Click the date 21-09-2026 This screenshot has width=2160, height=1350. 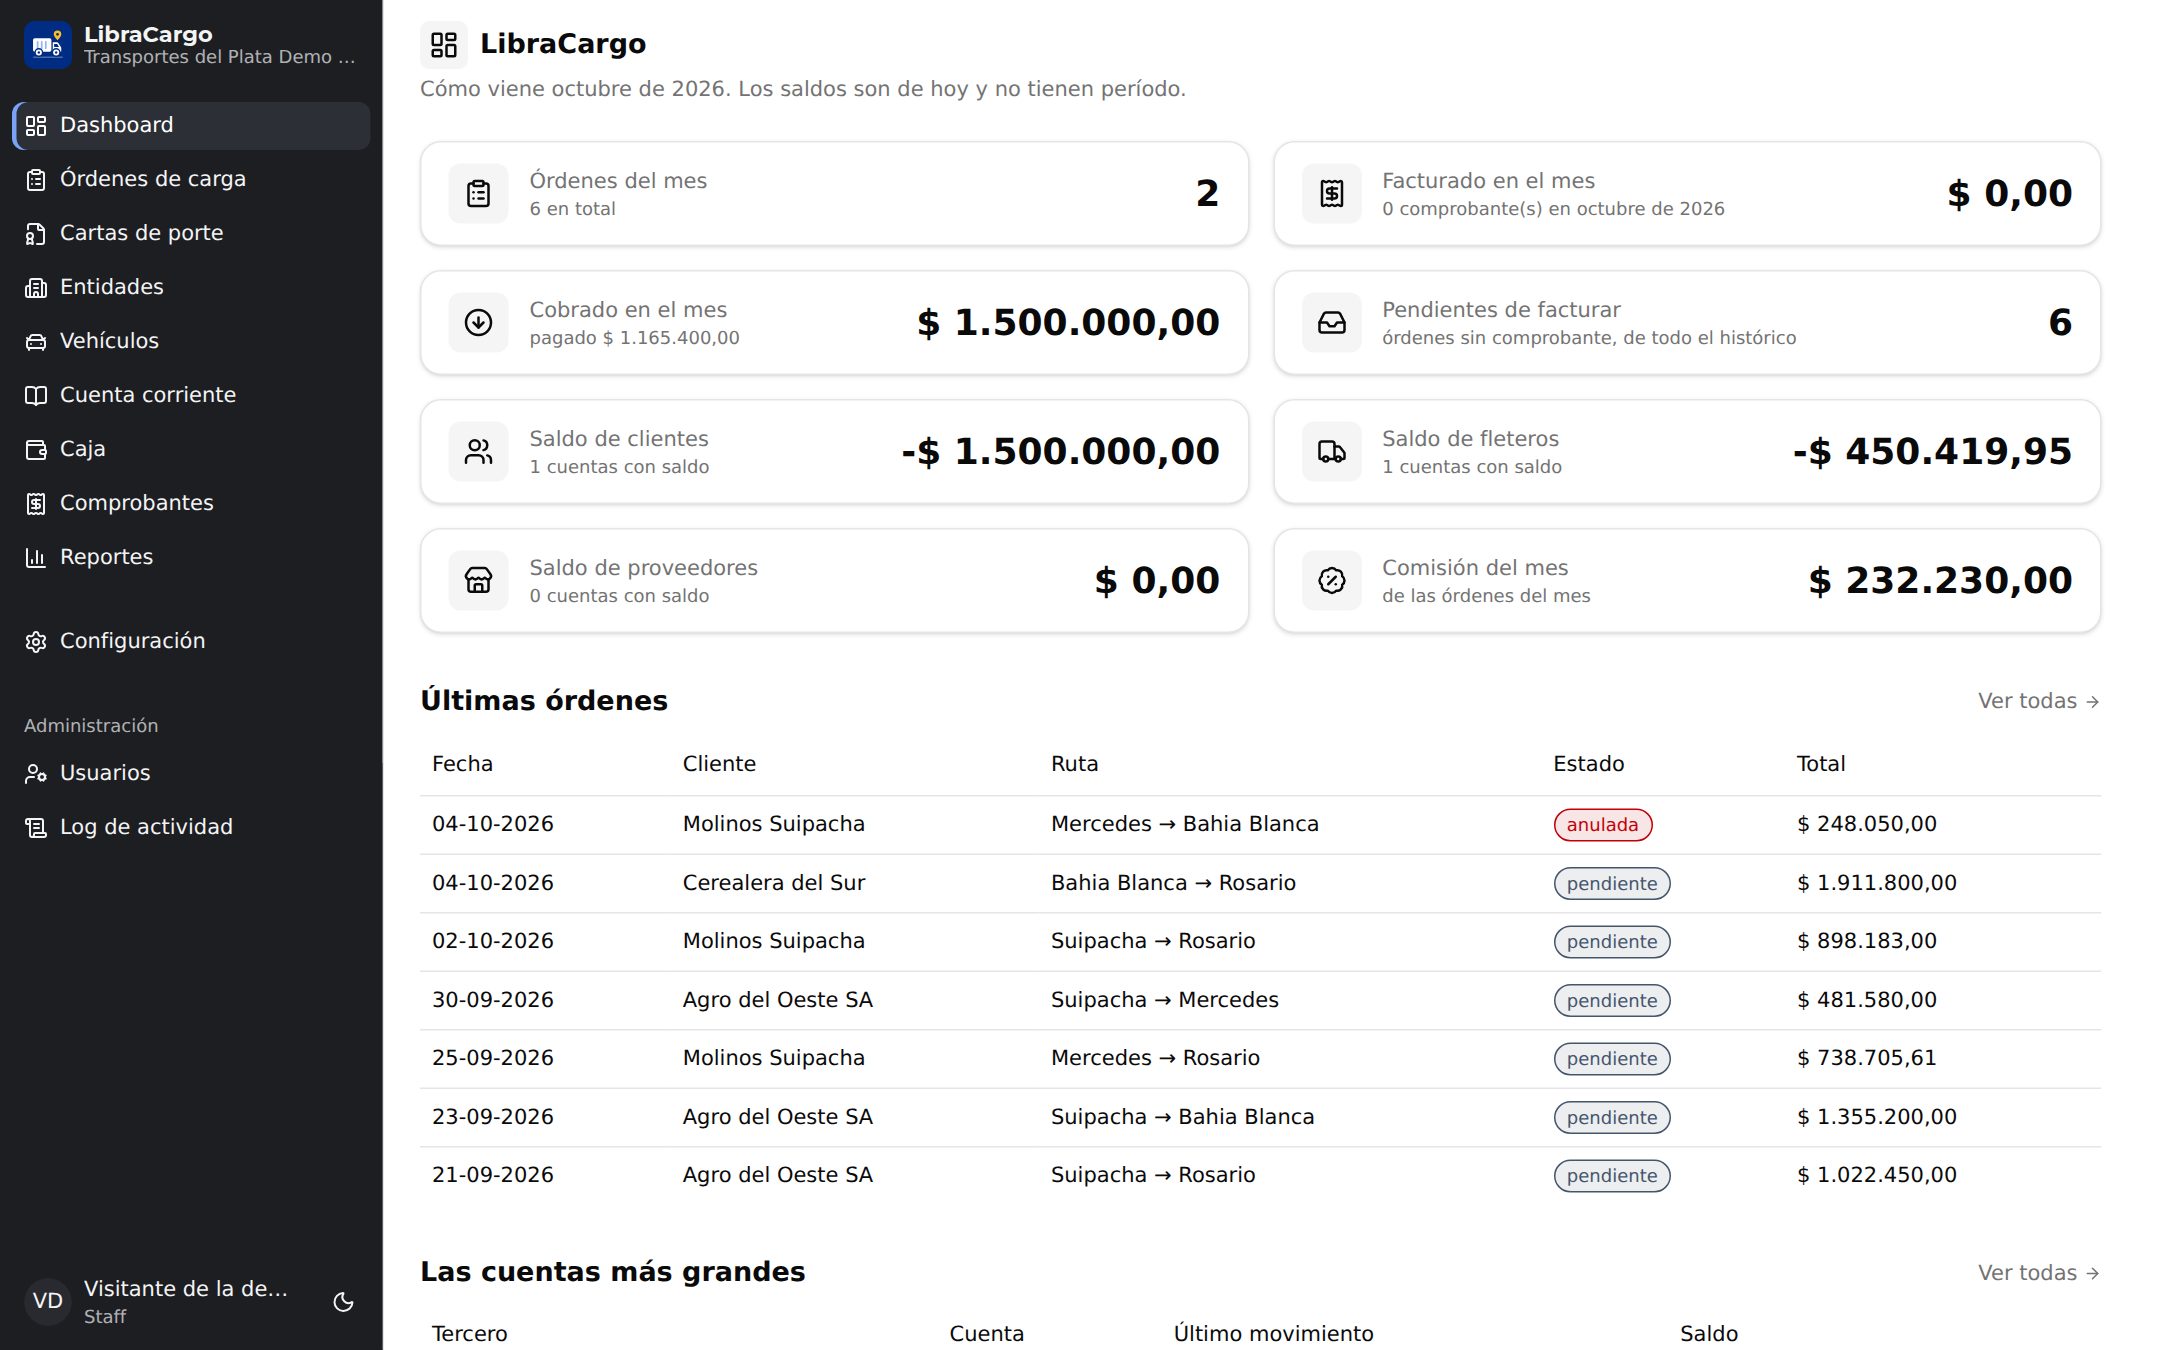coord(492,1175)
